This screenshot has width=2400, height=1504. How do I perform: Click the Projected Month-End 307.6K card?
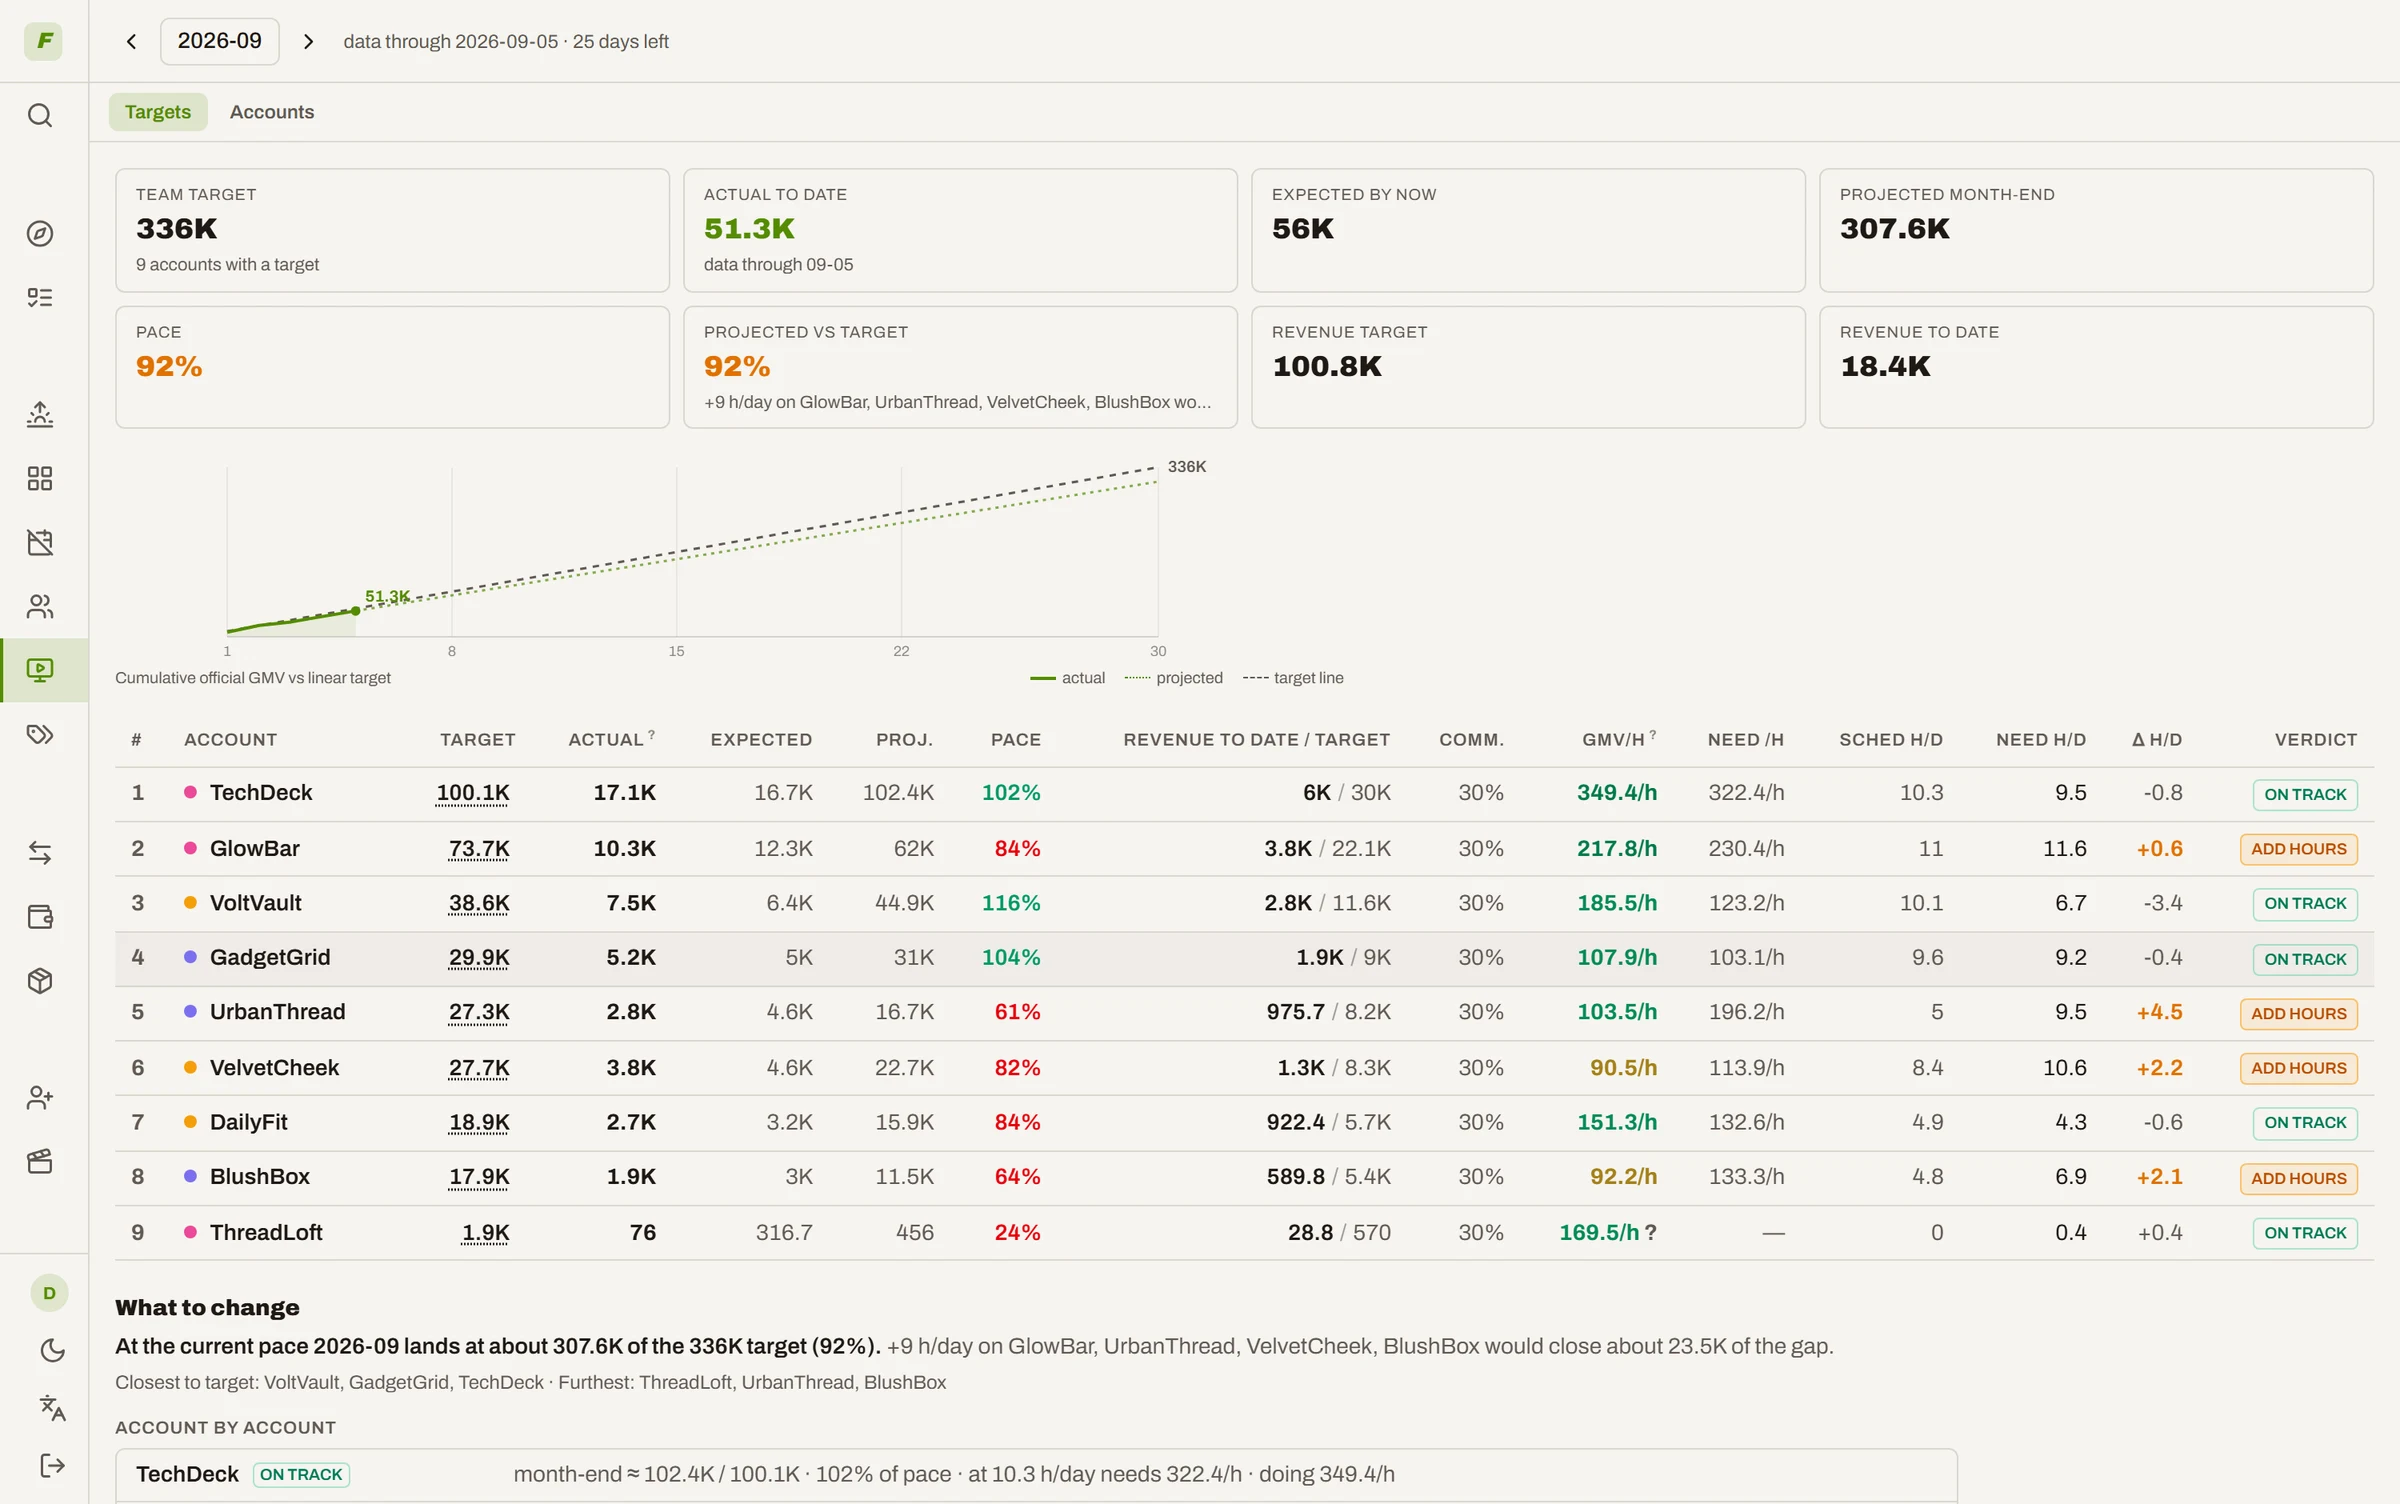pos(2096,230)
